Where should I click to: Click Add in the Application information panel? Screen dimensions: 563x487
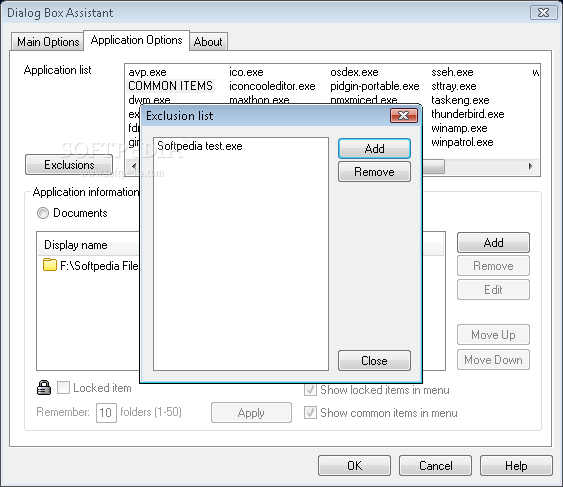493,243
